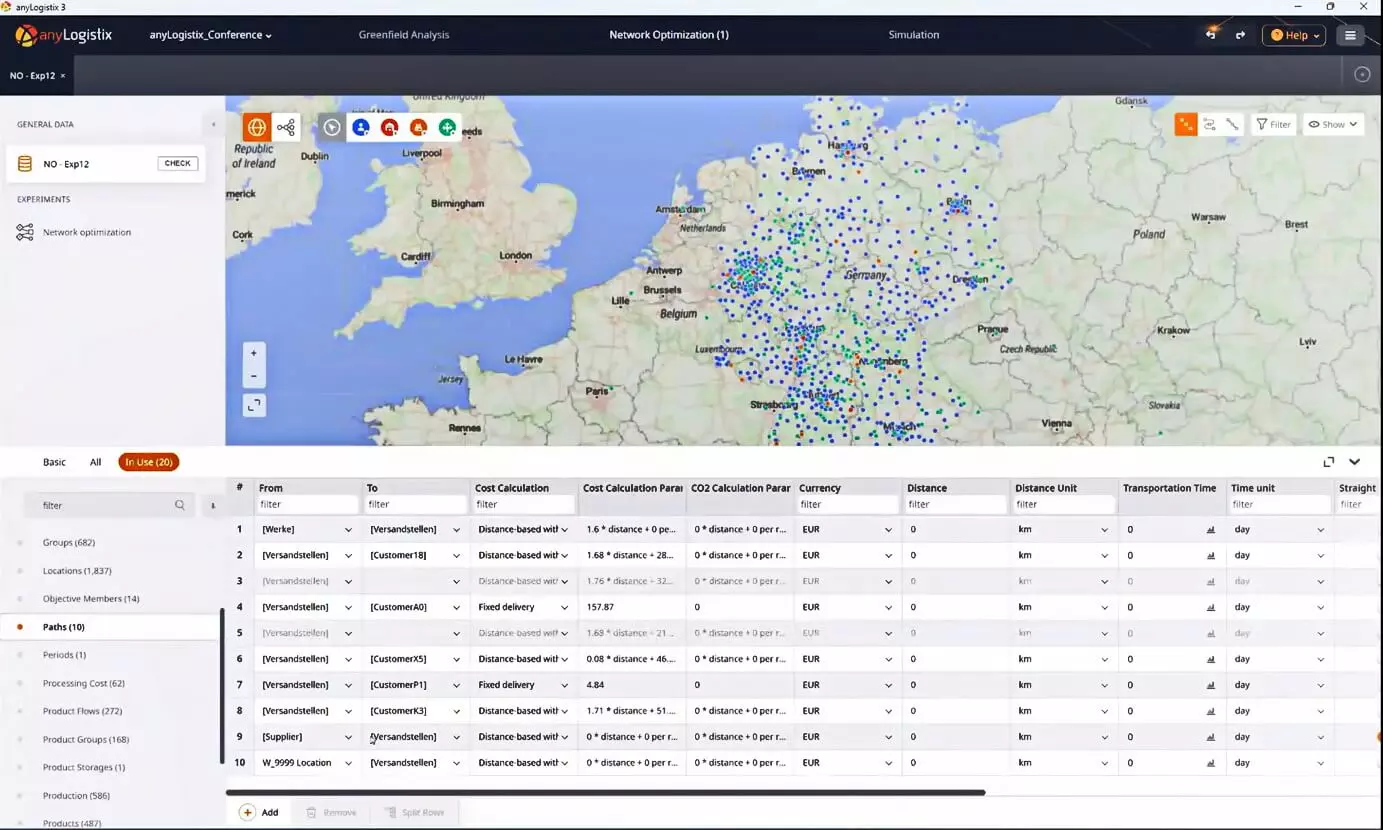
Task: Click the green add supplier icon
Action: pyautogui.click(x=447, y=127)
